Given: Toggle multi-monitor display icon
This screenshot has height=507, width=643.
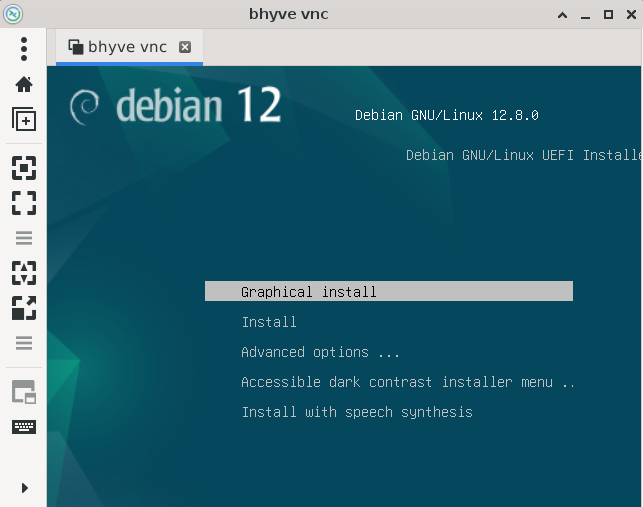Looking at the screenshot, I should pyautogui.click(x=24, y=392).
